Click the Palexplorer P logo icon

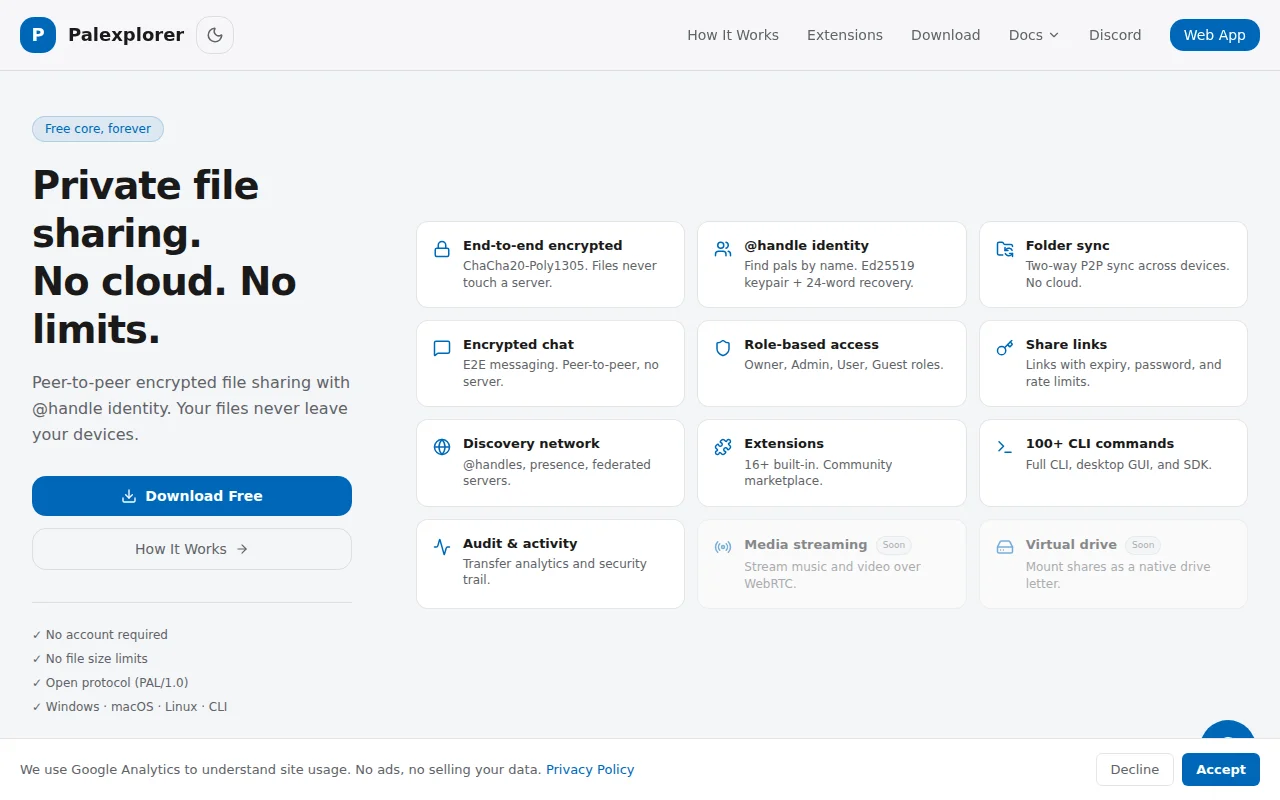(38, 35)
